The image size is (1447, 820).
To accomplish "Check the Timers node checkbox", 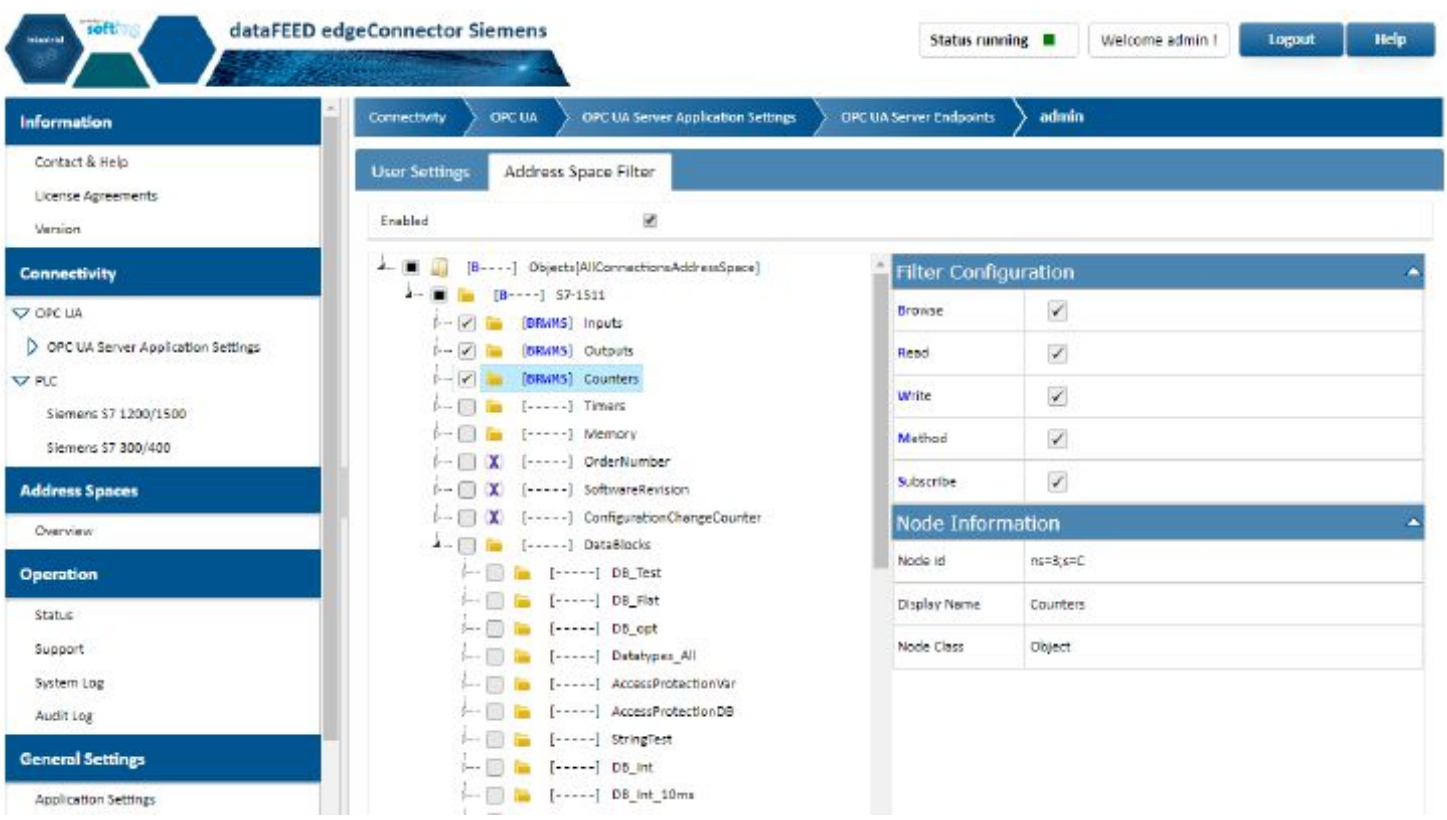I will pyautogui.click(x=466, y=407).
